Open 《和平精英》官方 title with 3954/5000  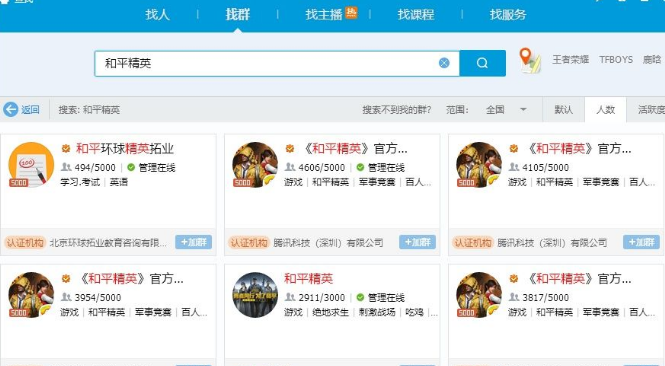131,279
